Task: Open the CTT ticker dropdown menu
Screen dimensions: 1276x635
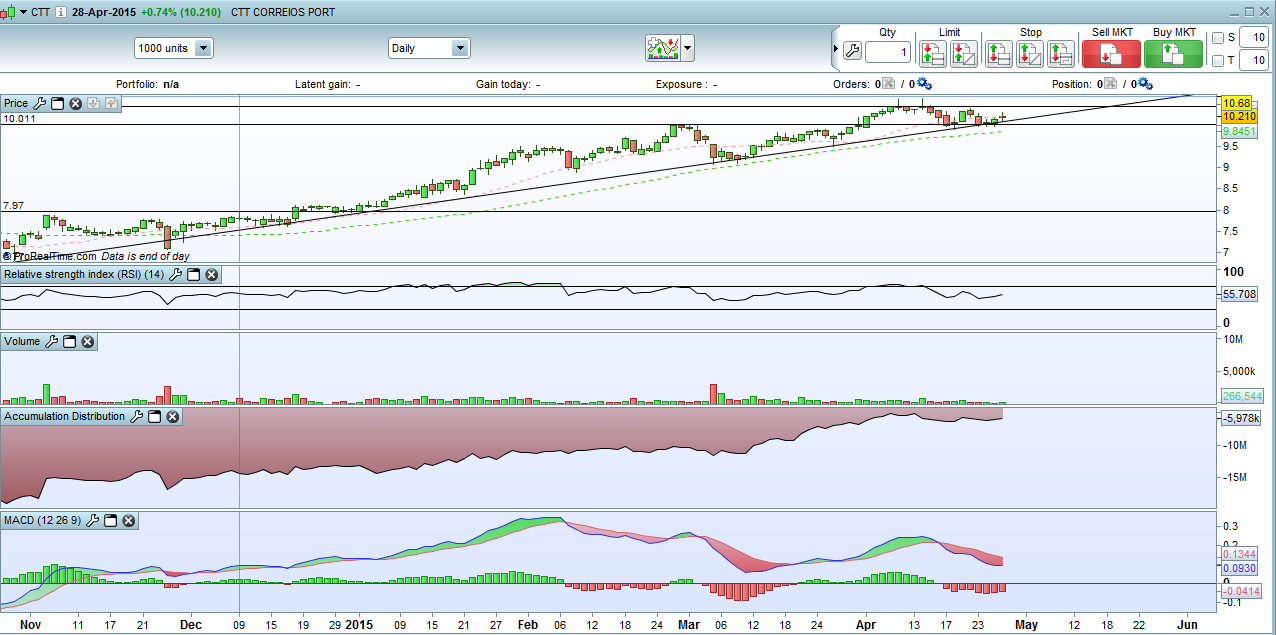Action: 23,12
